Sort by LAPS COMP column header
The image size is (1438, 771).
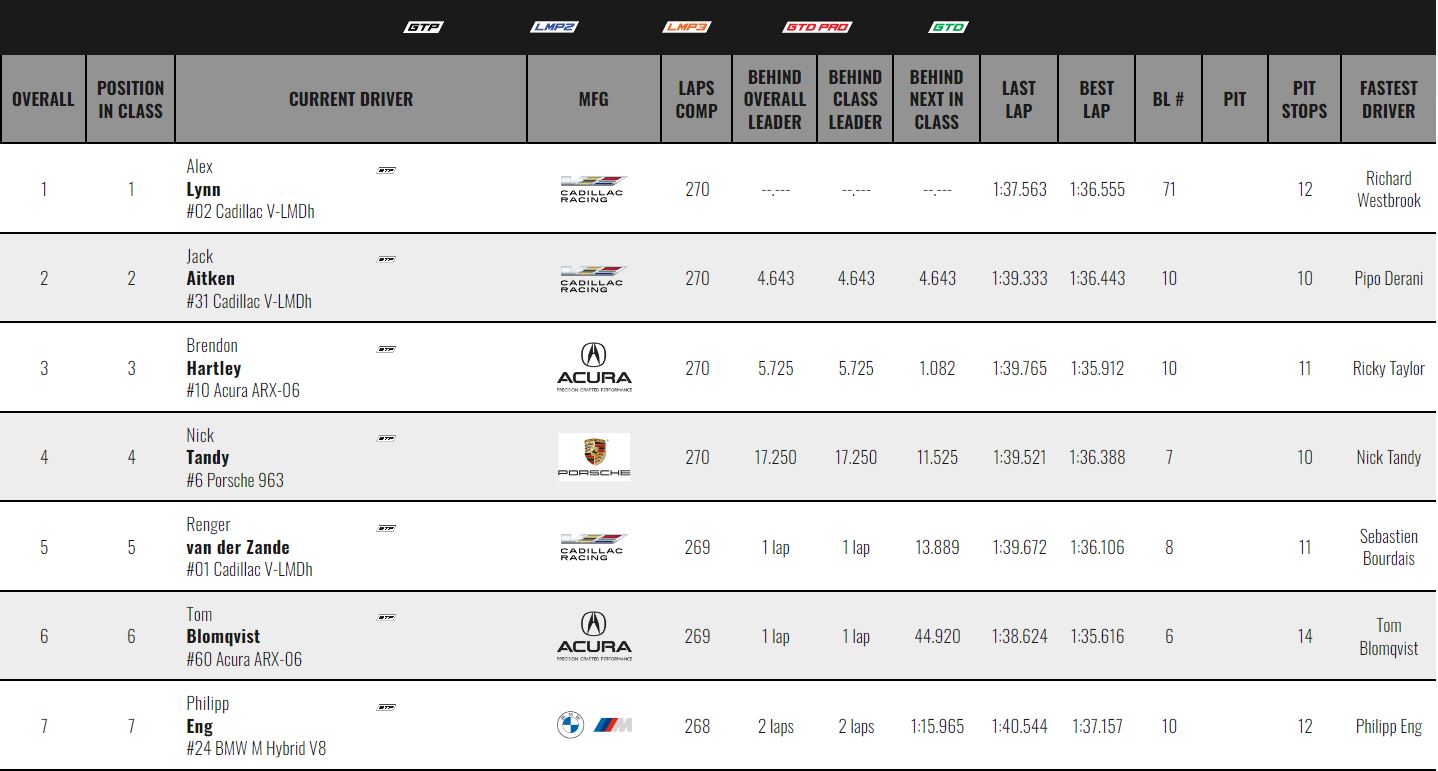[x=696, y=99]
